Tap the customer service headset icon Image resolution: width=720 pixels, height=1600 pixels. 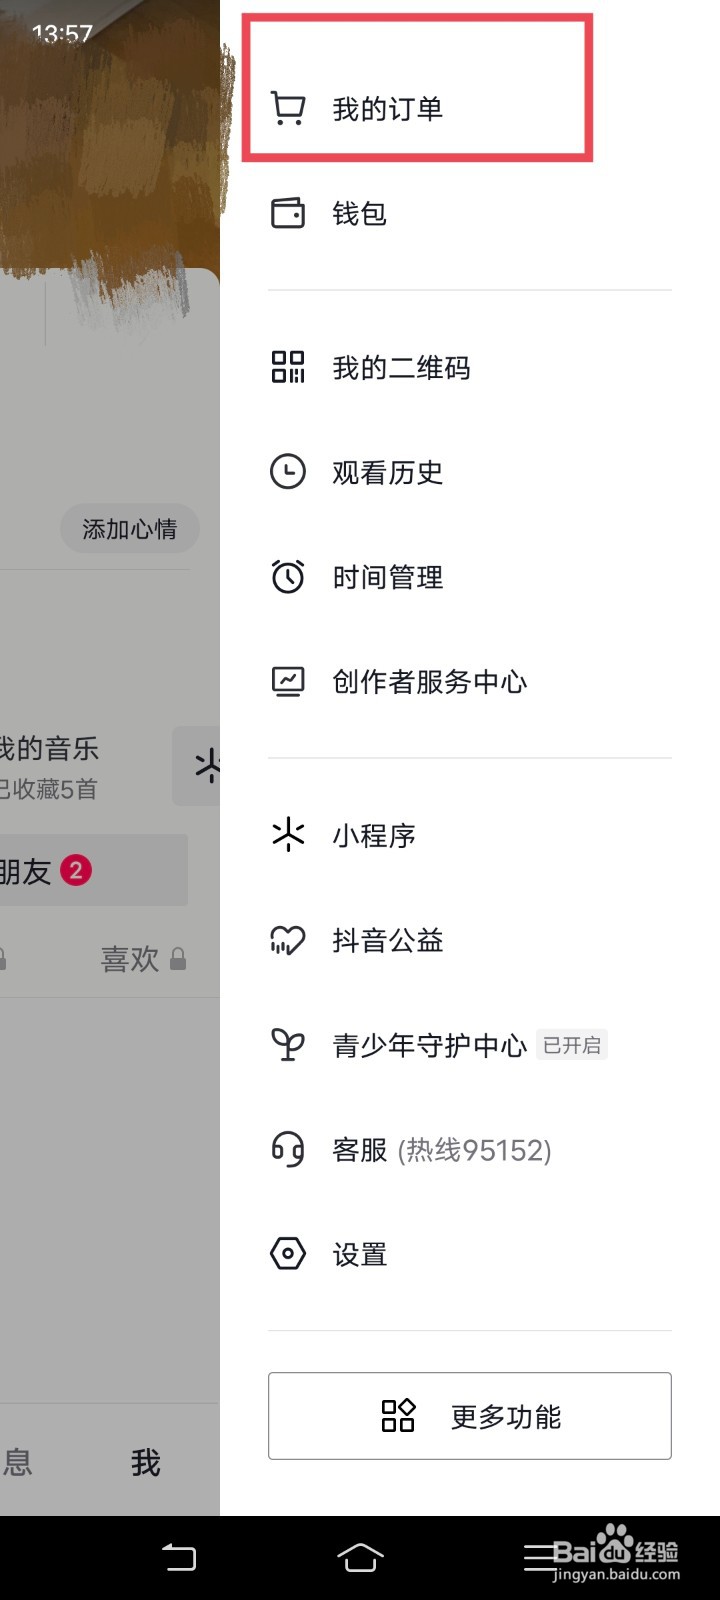point(288,1150)
